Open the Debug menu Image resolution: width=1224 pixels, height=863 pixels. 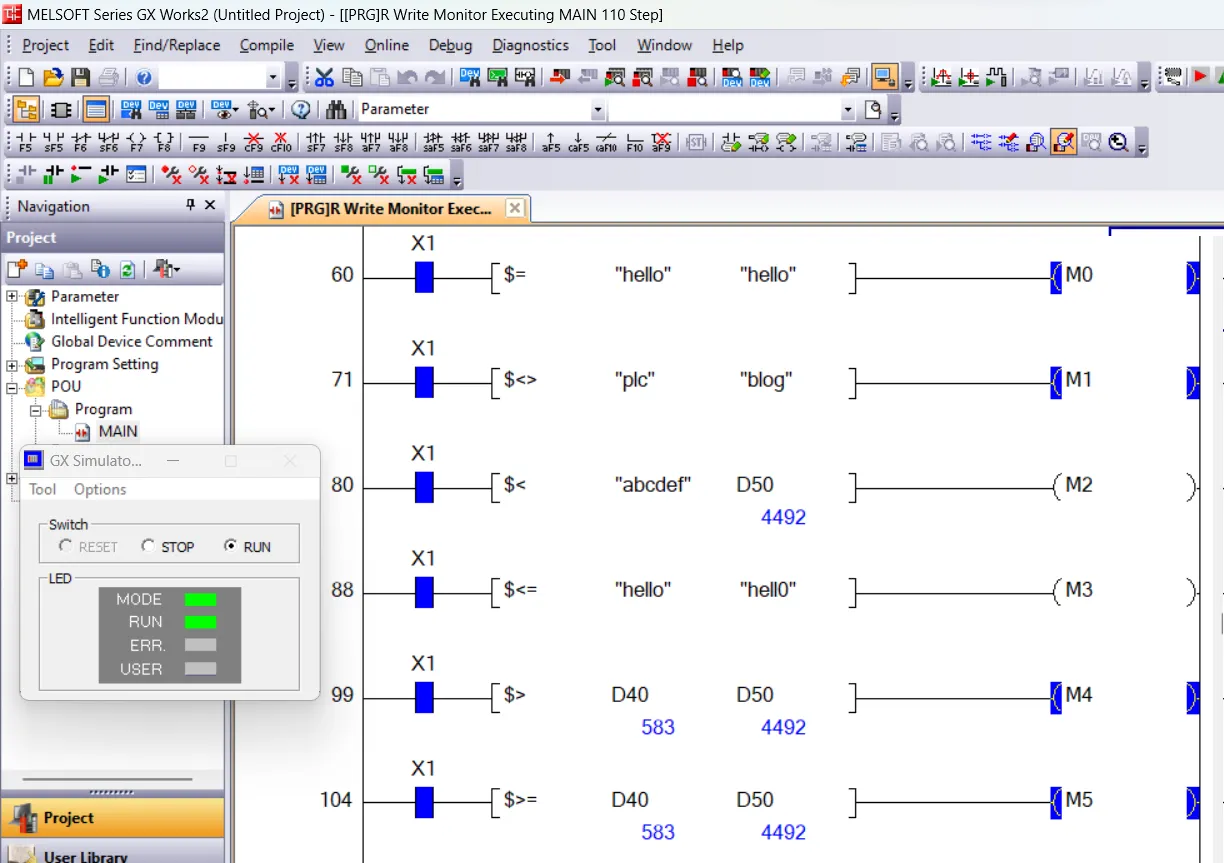(x=449, y=45)
